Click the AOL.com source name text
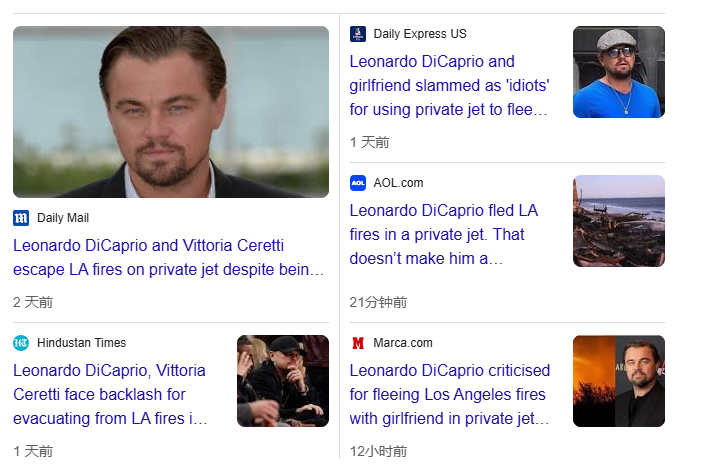The height and width of the screenshot is (473, 703). (x=398, y=183)
